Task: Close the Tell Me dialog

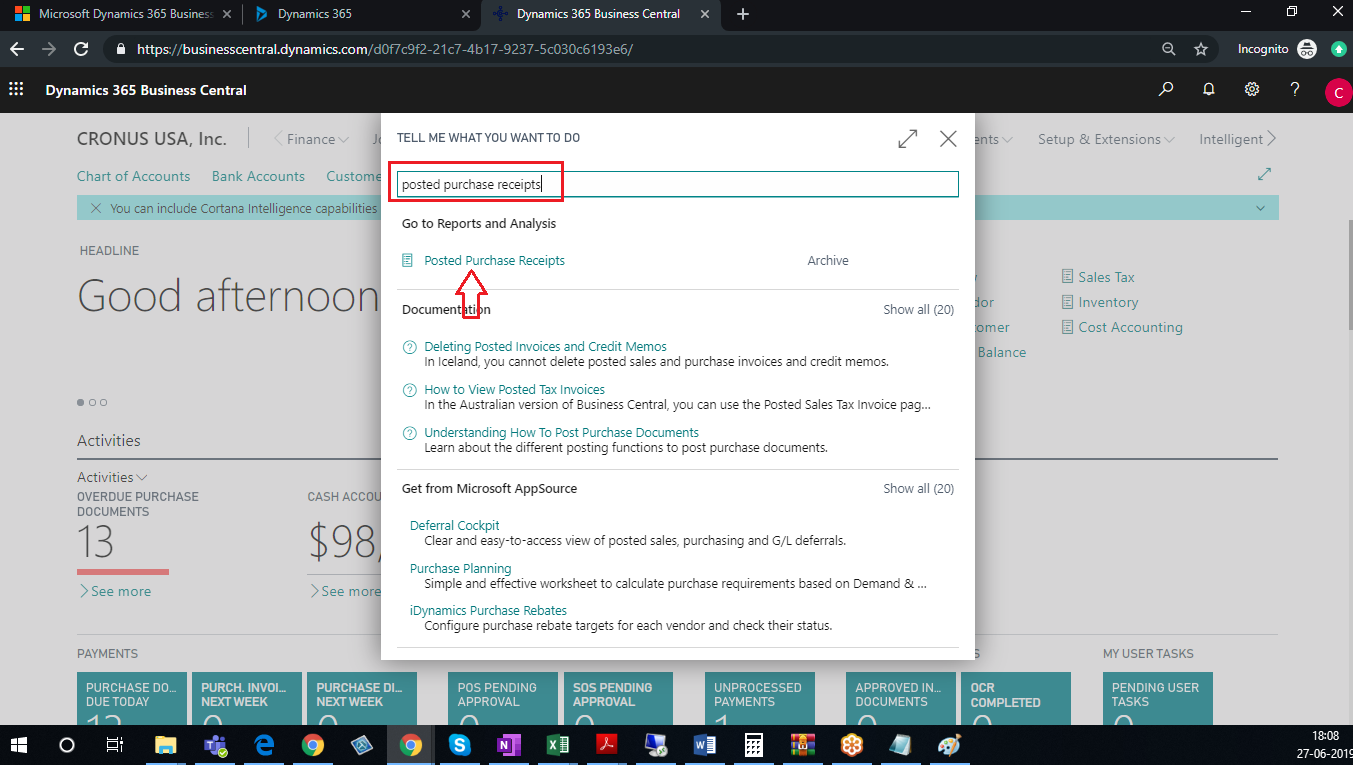Action: pyautogui.click(x=948, y=139)
